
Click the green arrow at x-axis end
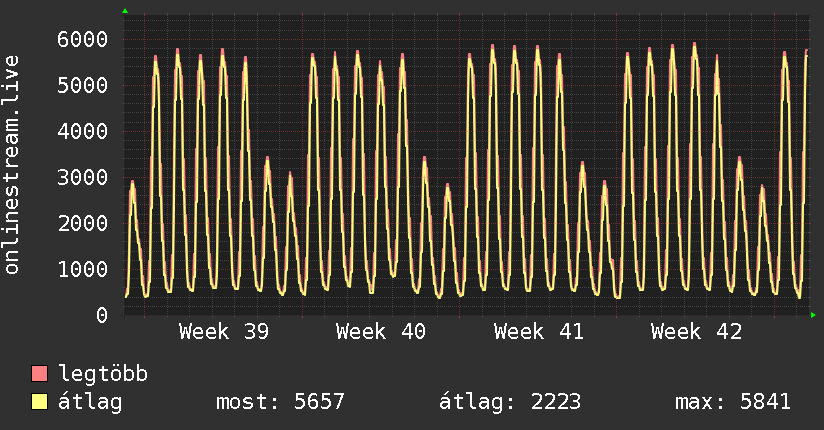(x=813, y=315)
